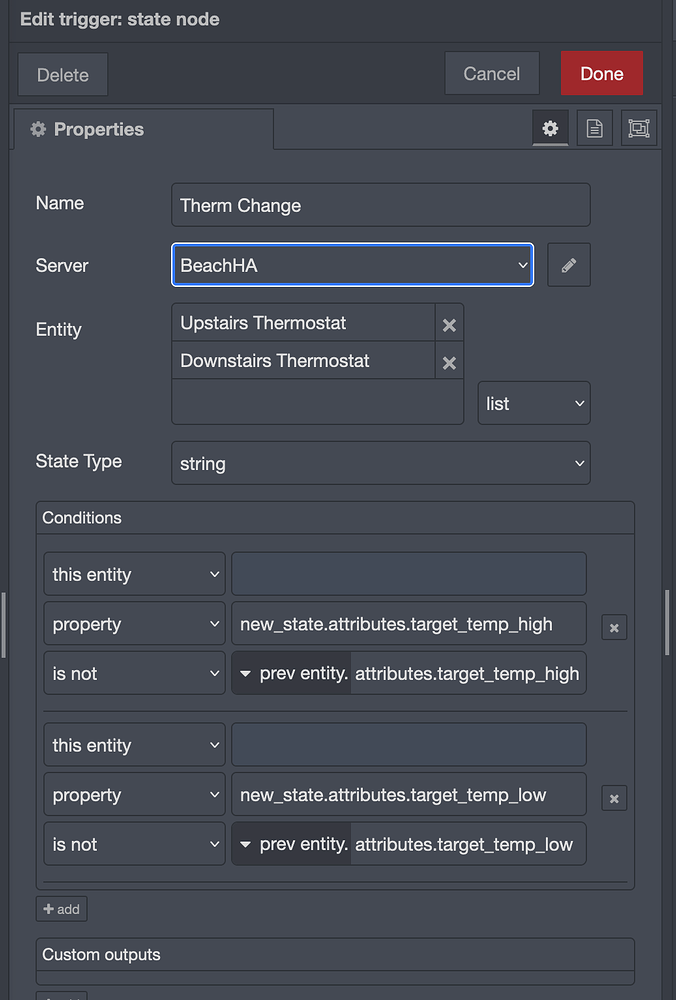The height and width of the screenshot is (1000, 676).
Task: Click the Name field containing Therm Change
Action: coord(381,205)
